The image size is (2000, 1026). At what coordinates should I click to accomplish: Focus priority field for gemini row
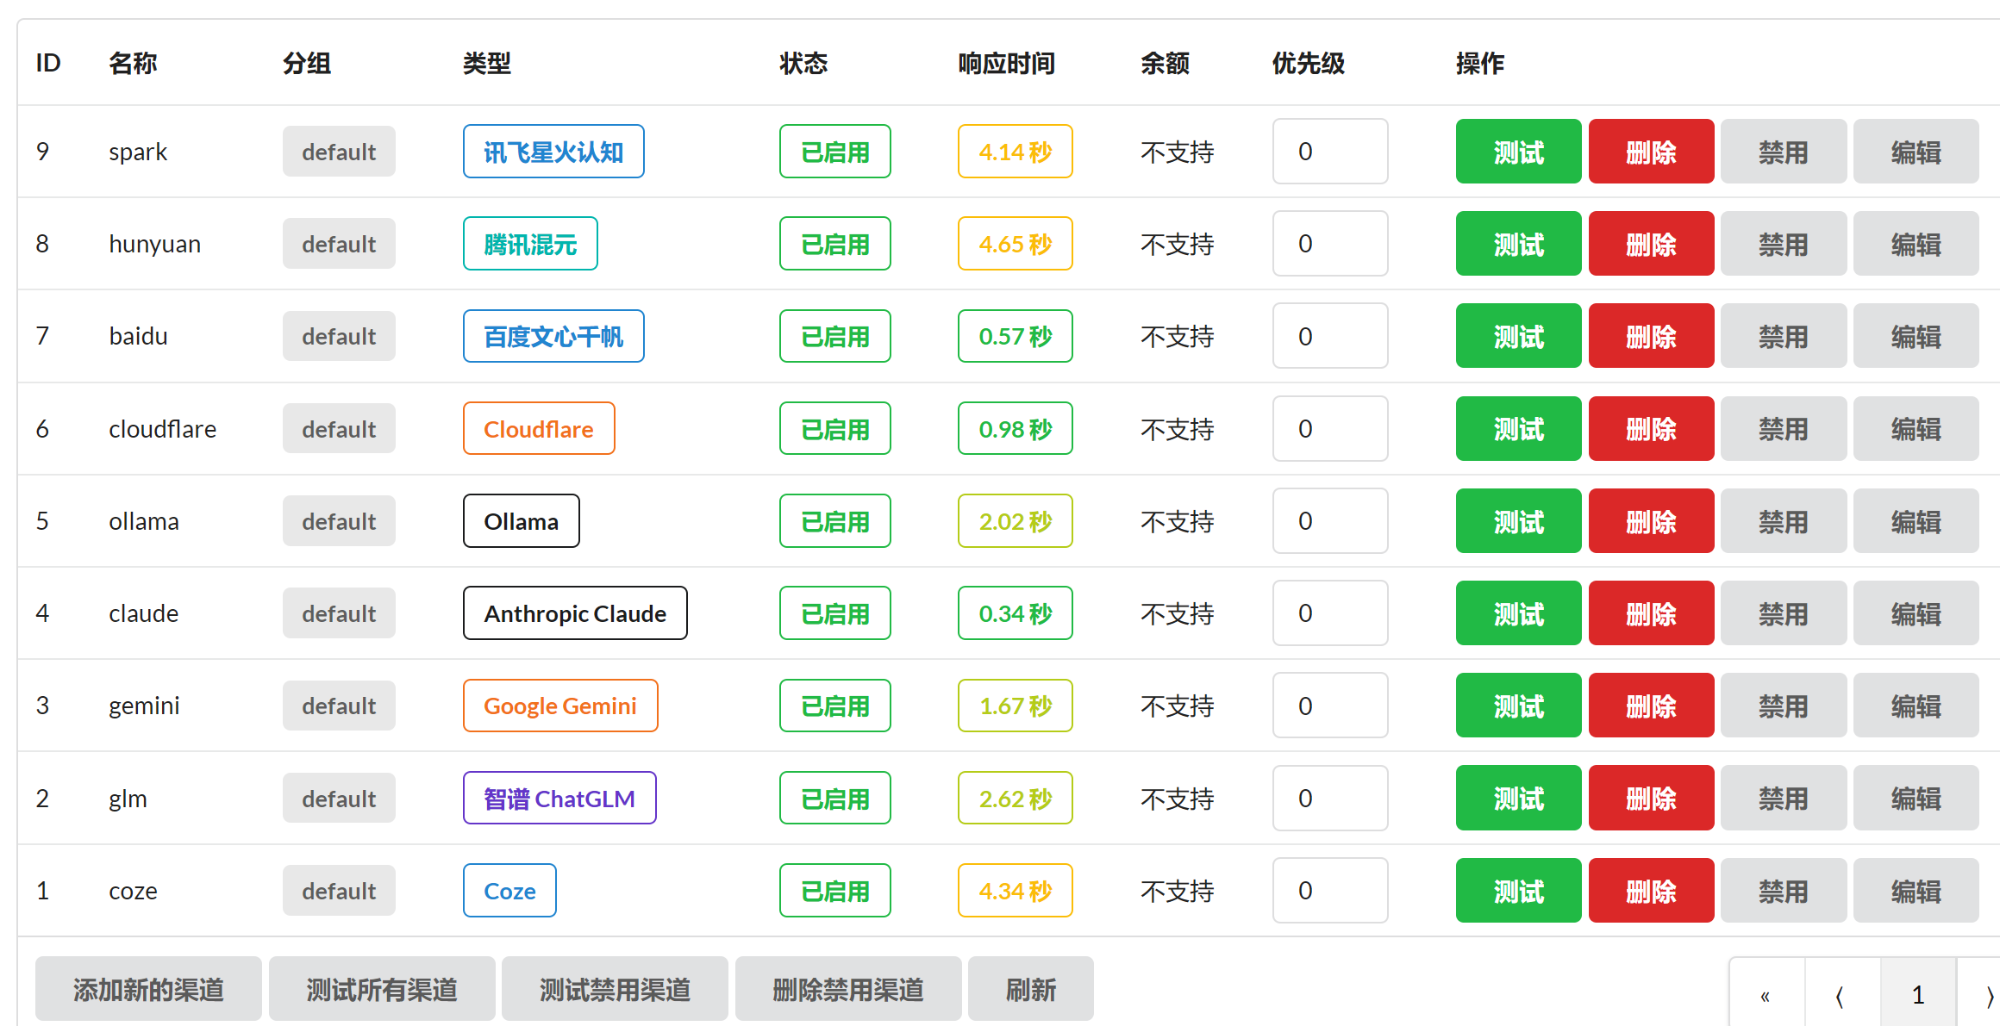point(1330,705)
